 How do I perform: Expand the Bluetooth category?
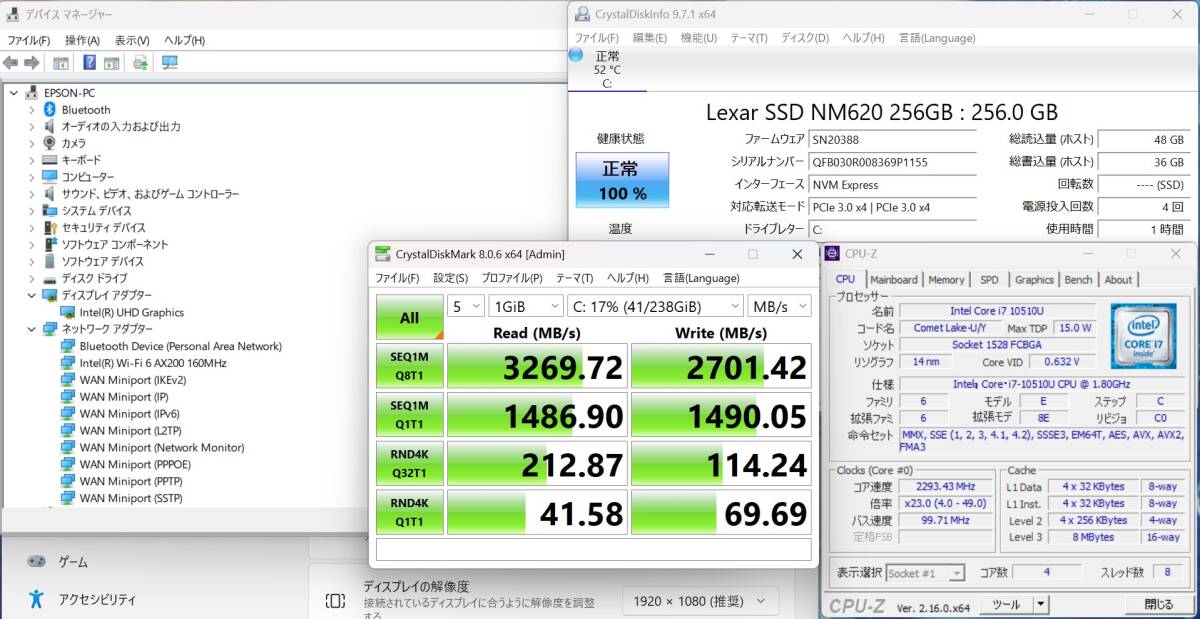(x=31, y=110)
